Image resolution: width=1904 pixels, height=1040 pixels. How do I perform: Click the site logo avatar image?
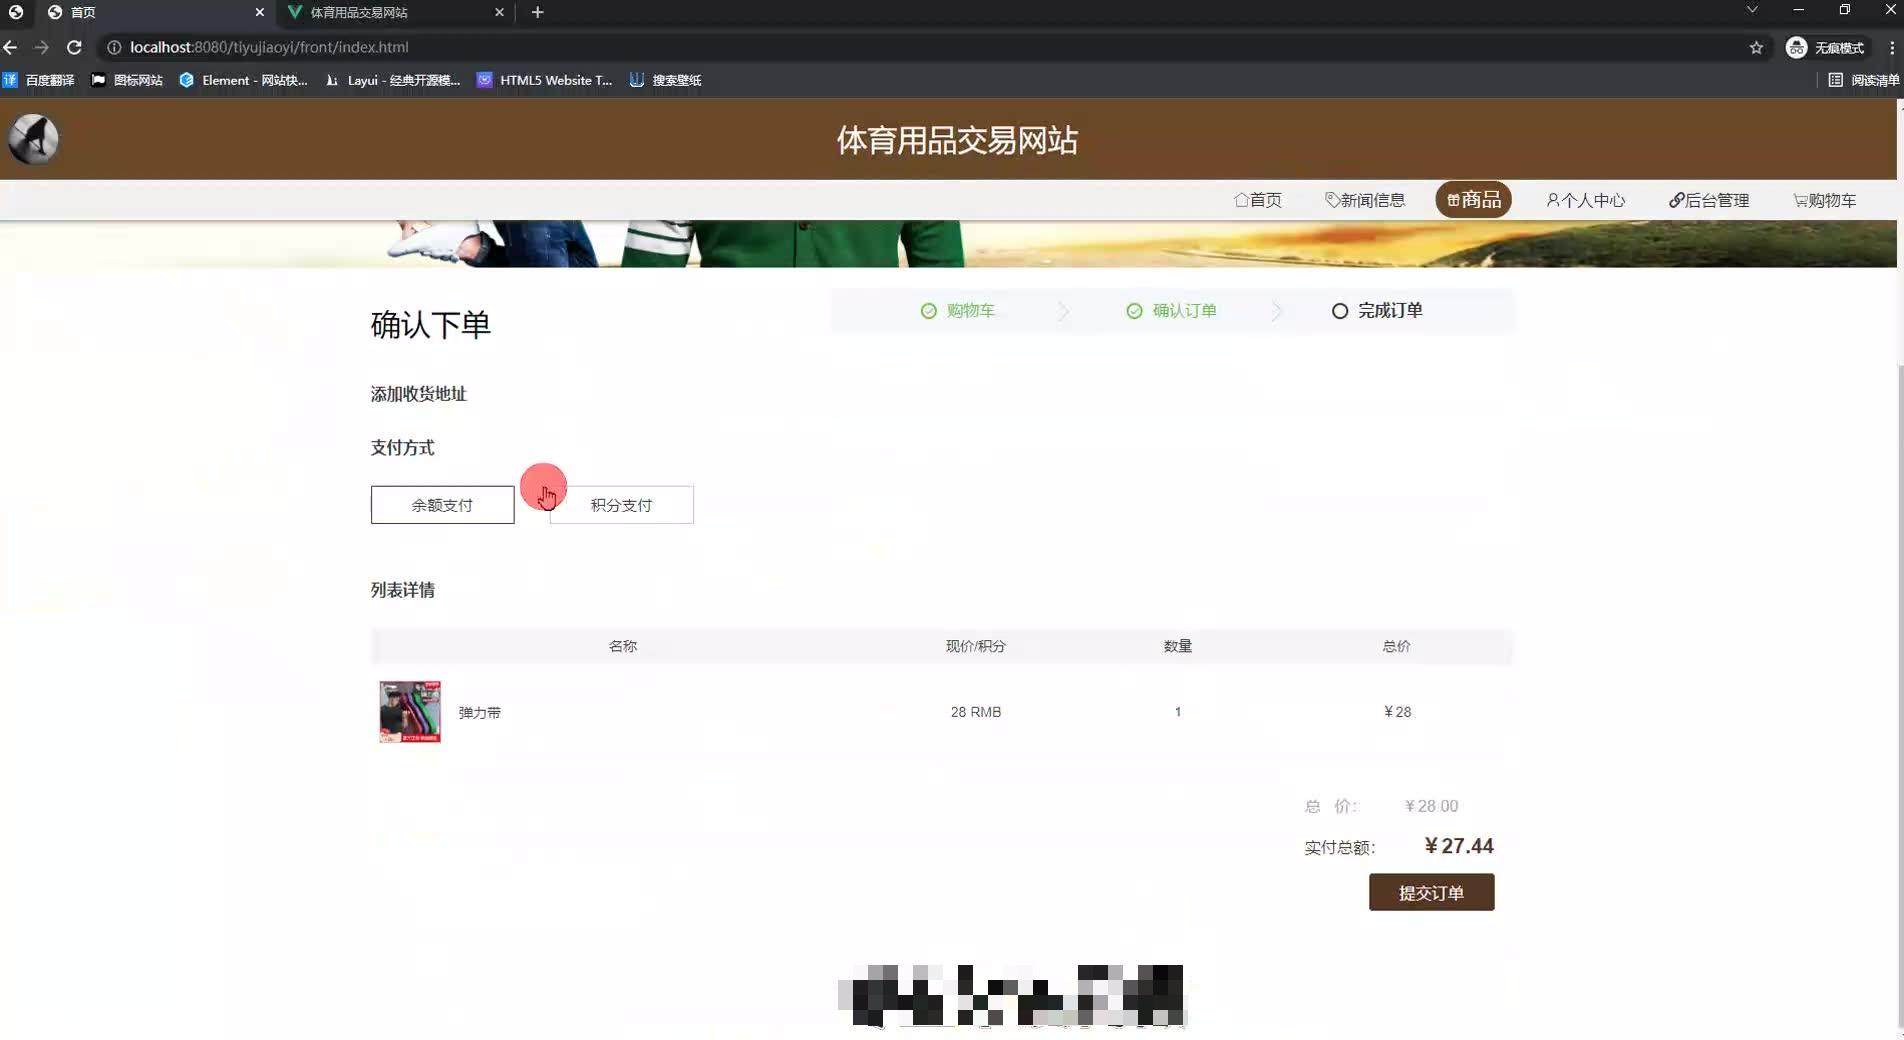33,139
